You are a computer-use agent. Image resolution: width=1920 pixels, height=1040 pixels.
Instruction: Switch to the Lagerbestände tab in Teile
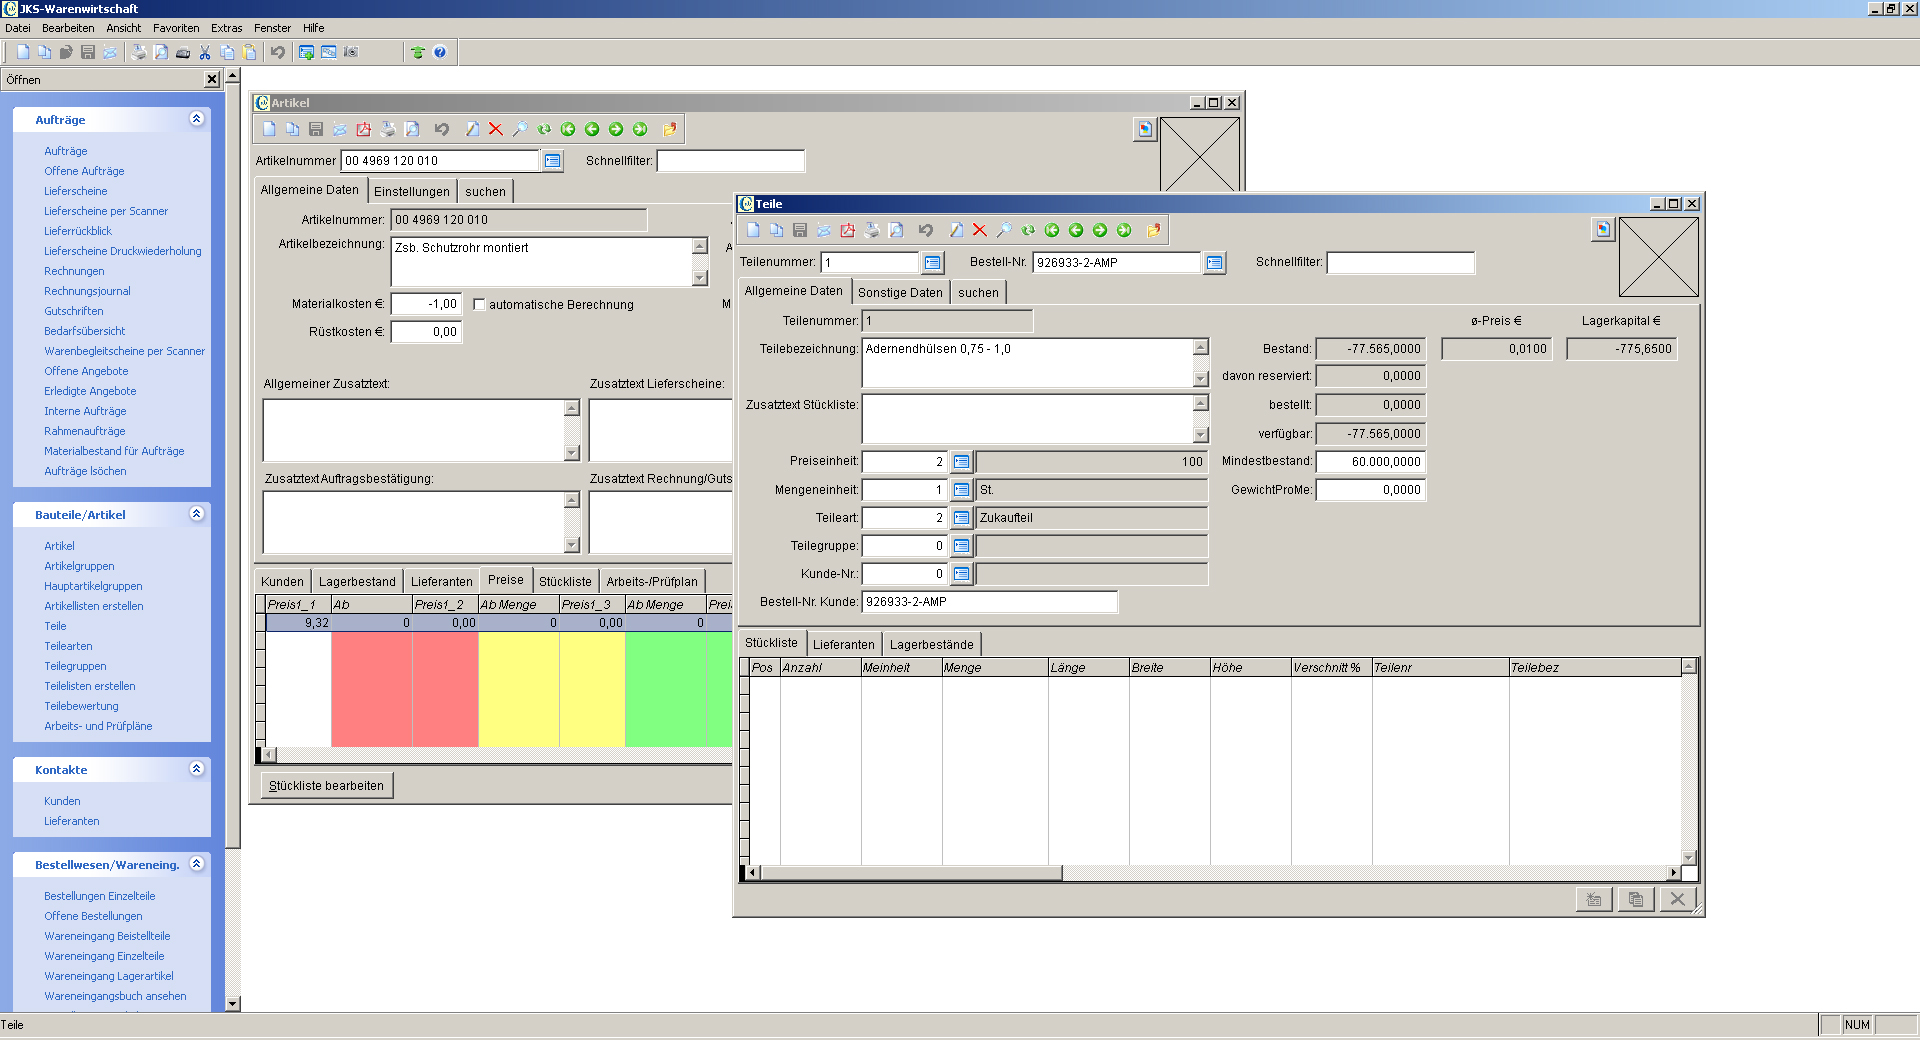[x=931, y=644]
